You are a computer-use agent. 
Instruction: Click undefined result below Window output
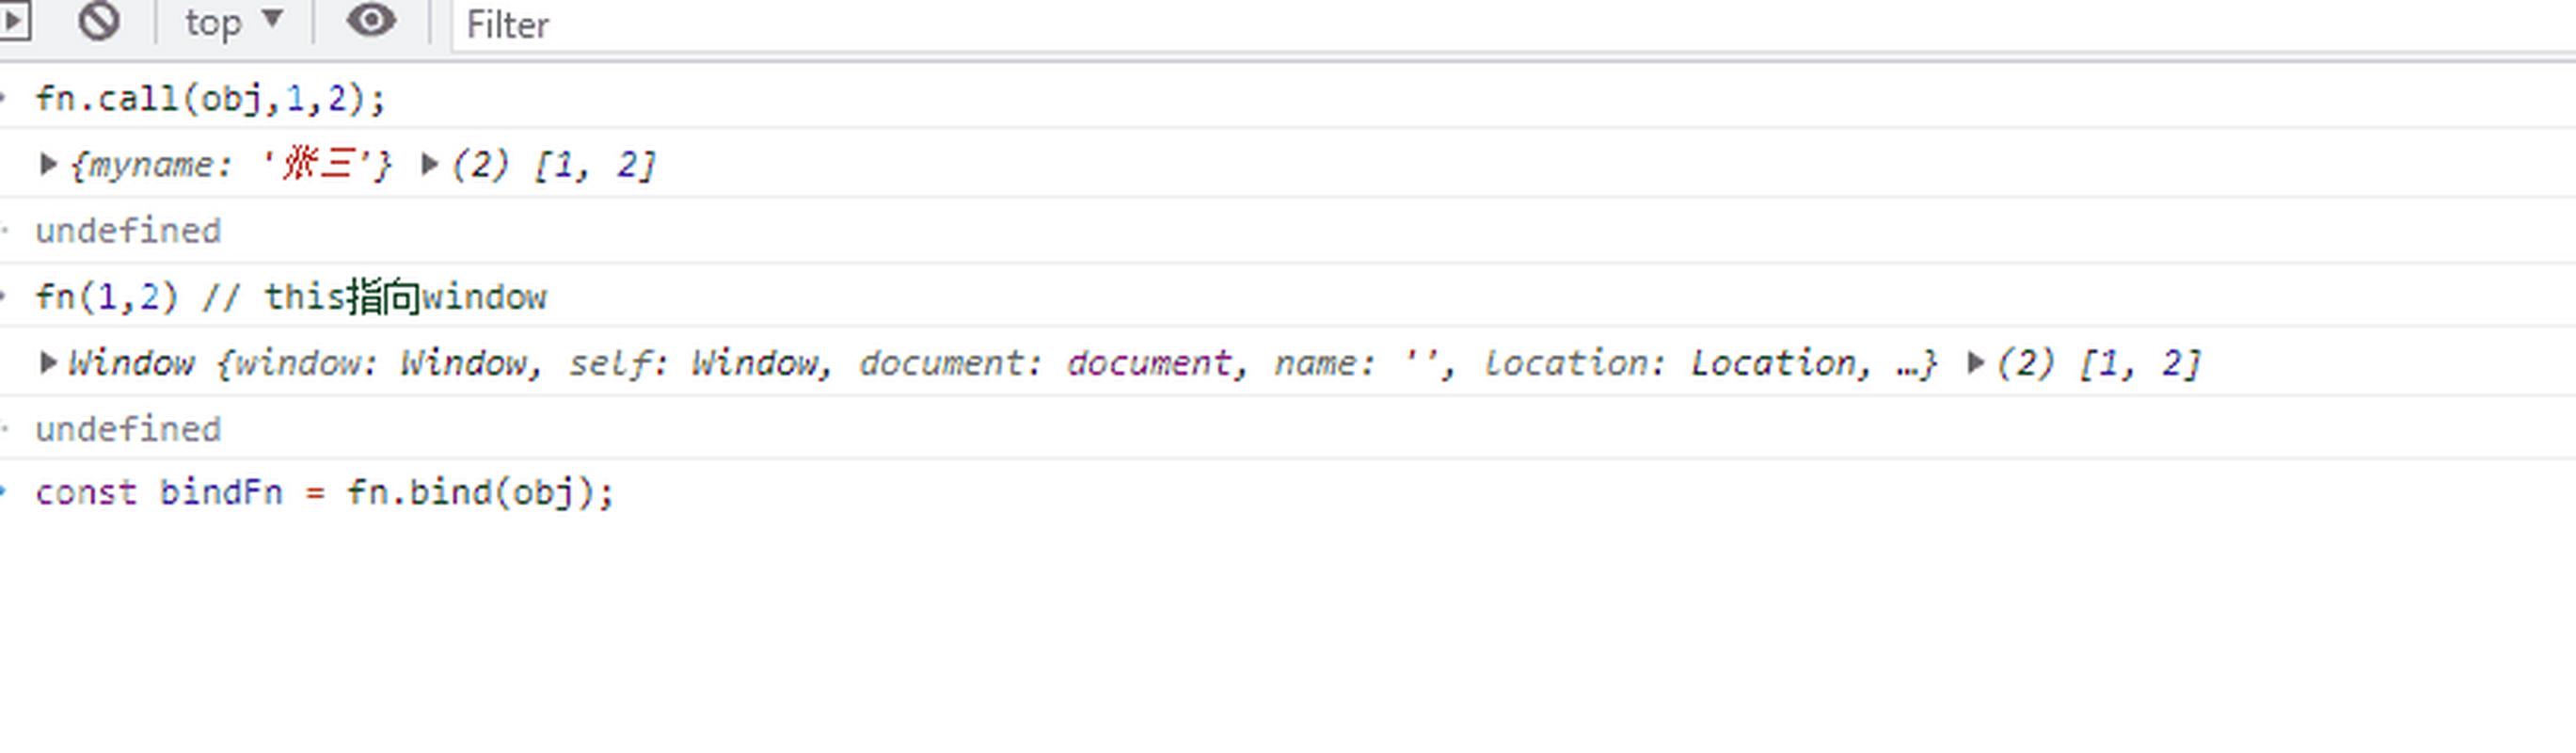tap(128, 429)
